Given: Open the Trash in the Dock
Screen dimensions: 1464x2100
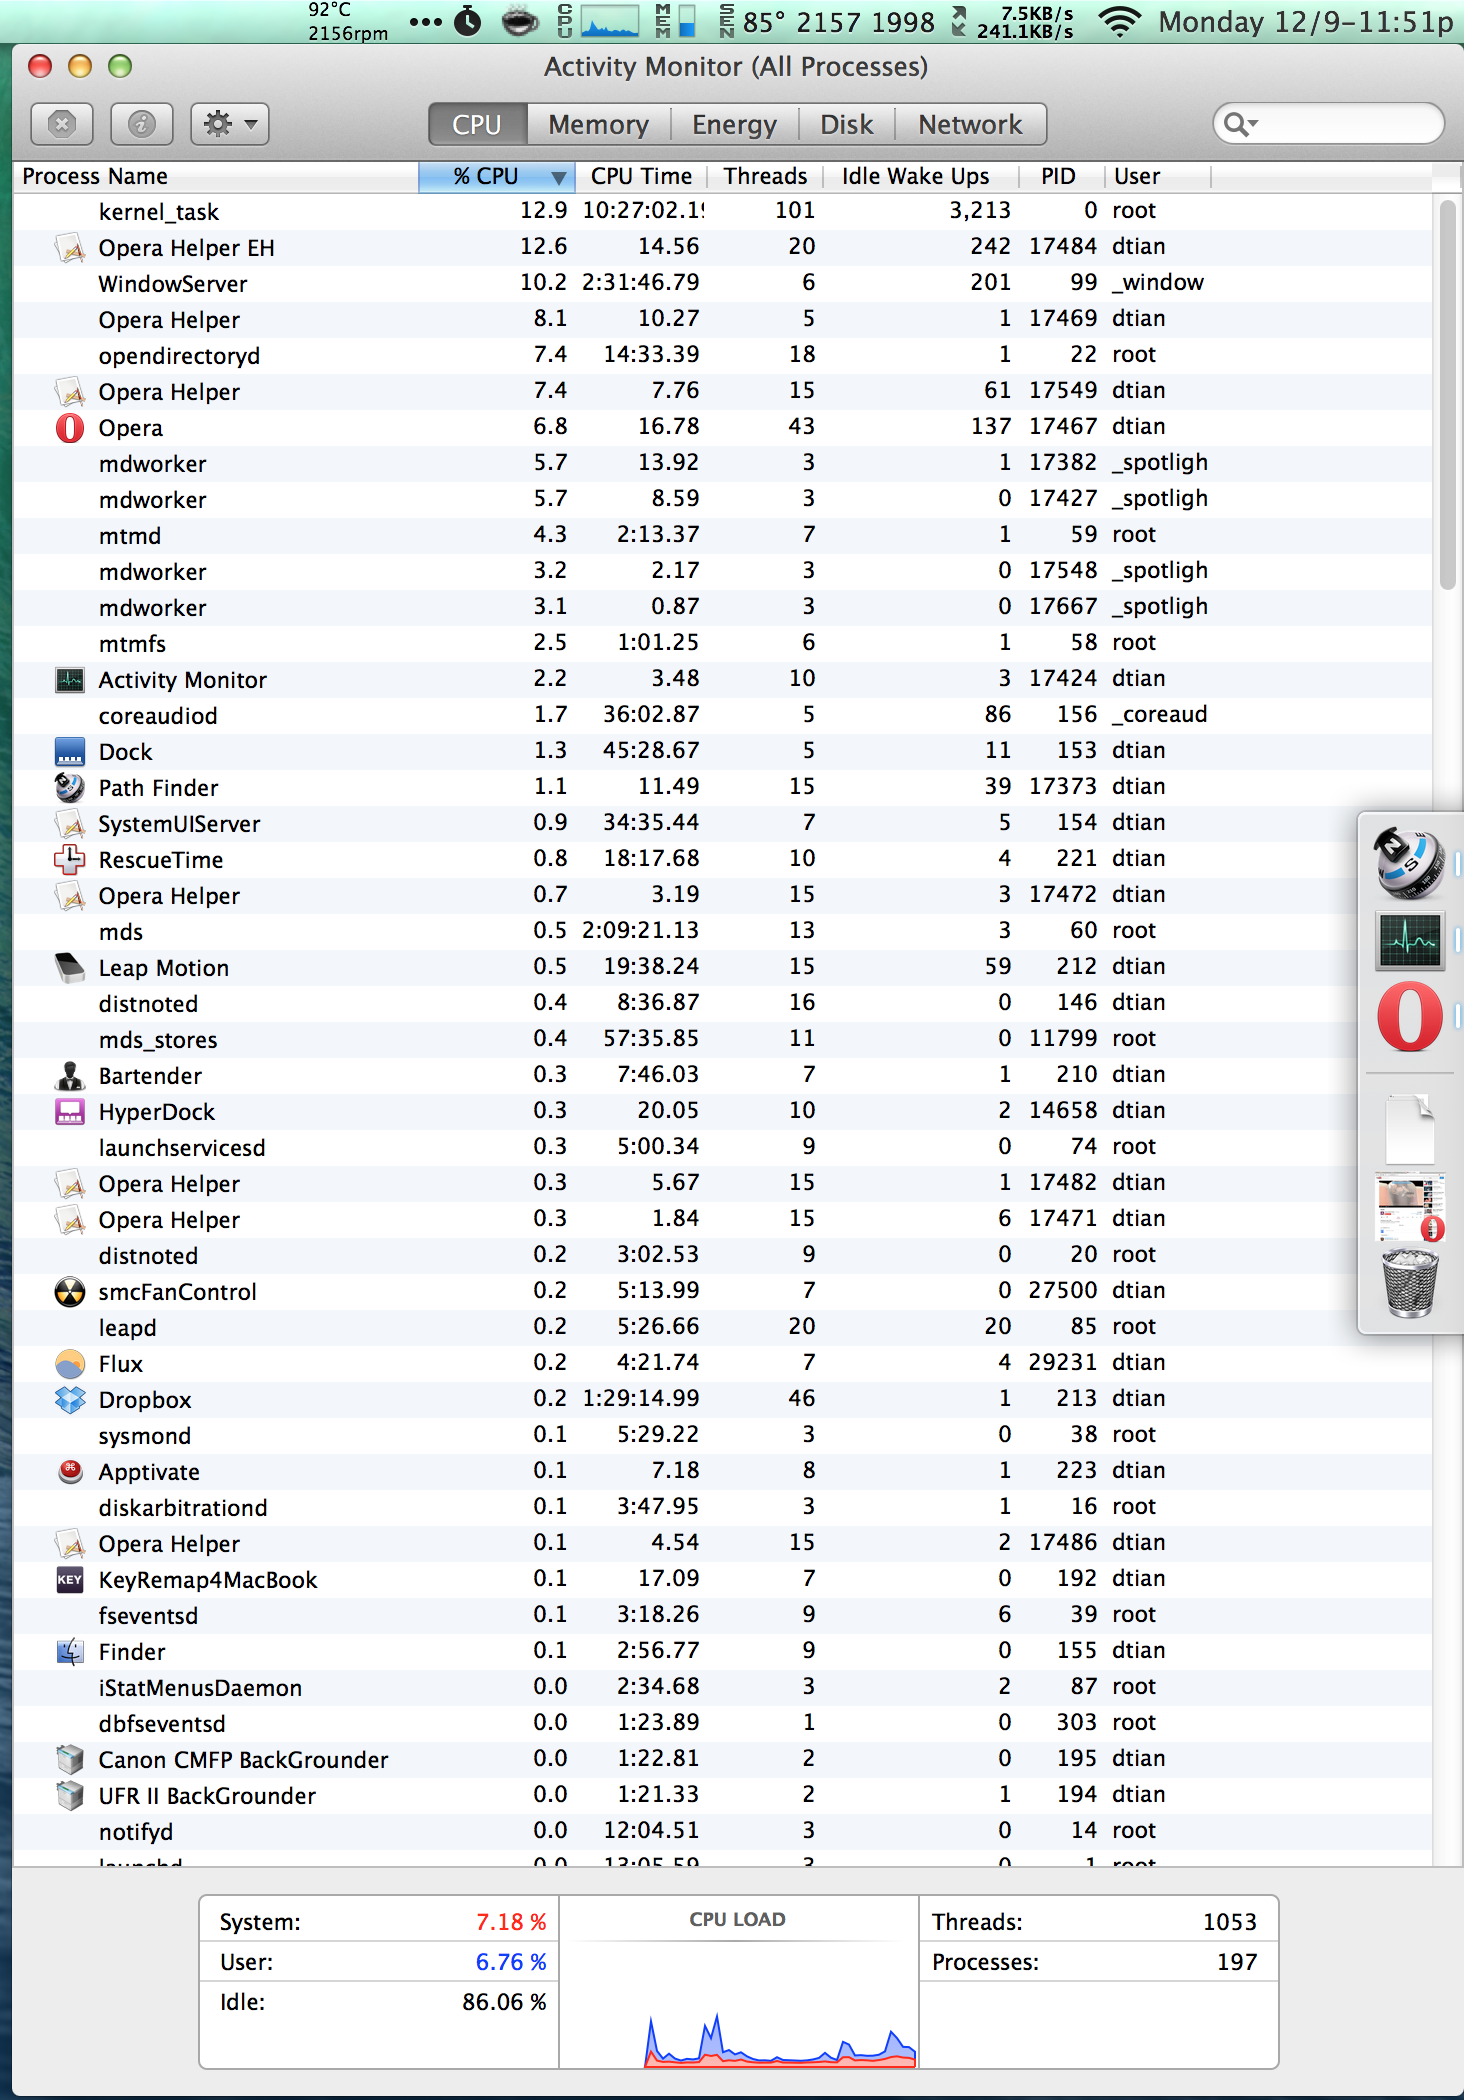Looking at the screenshot, I should [x=1410, y=1283].
